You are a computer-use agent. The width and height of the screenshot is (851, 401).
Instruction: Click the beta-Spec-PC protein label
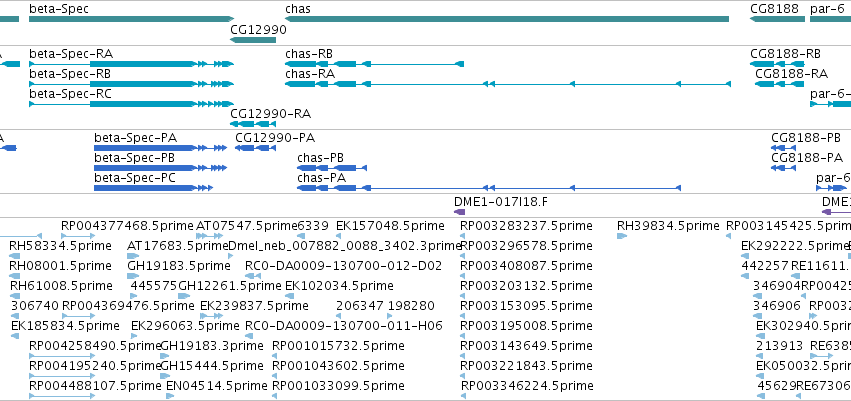(x=135, y=178)
